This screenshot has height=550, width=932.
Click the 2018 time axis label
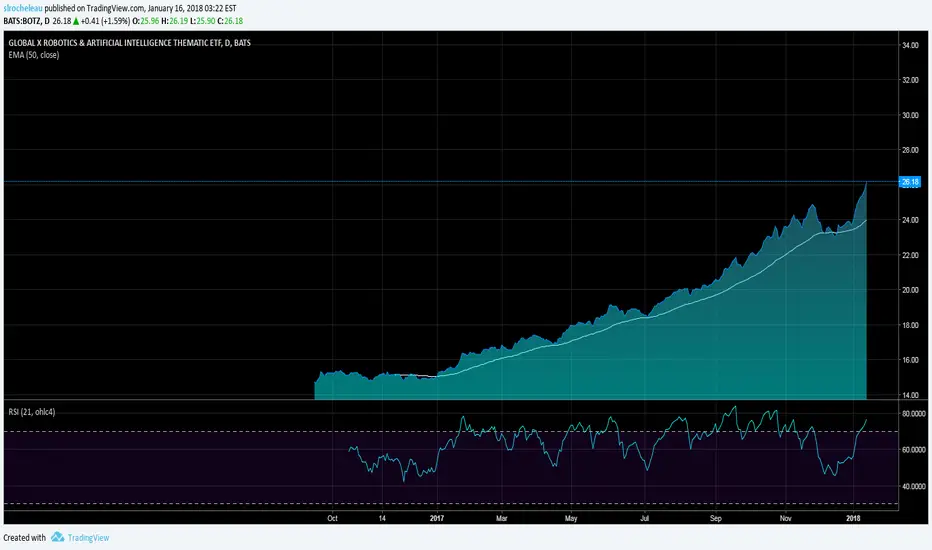click(853, 518)
